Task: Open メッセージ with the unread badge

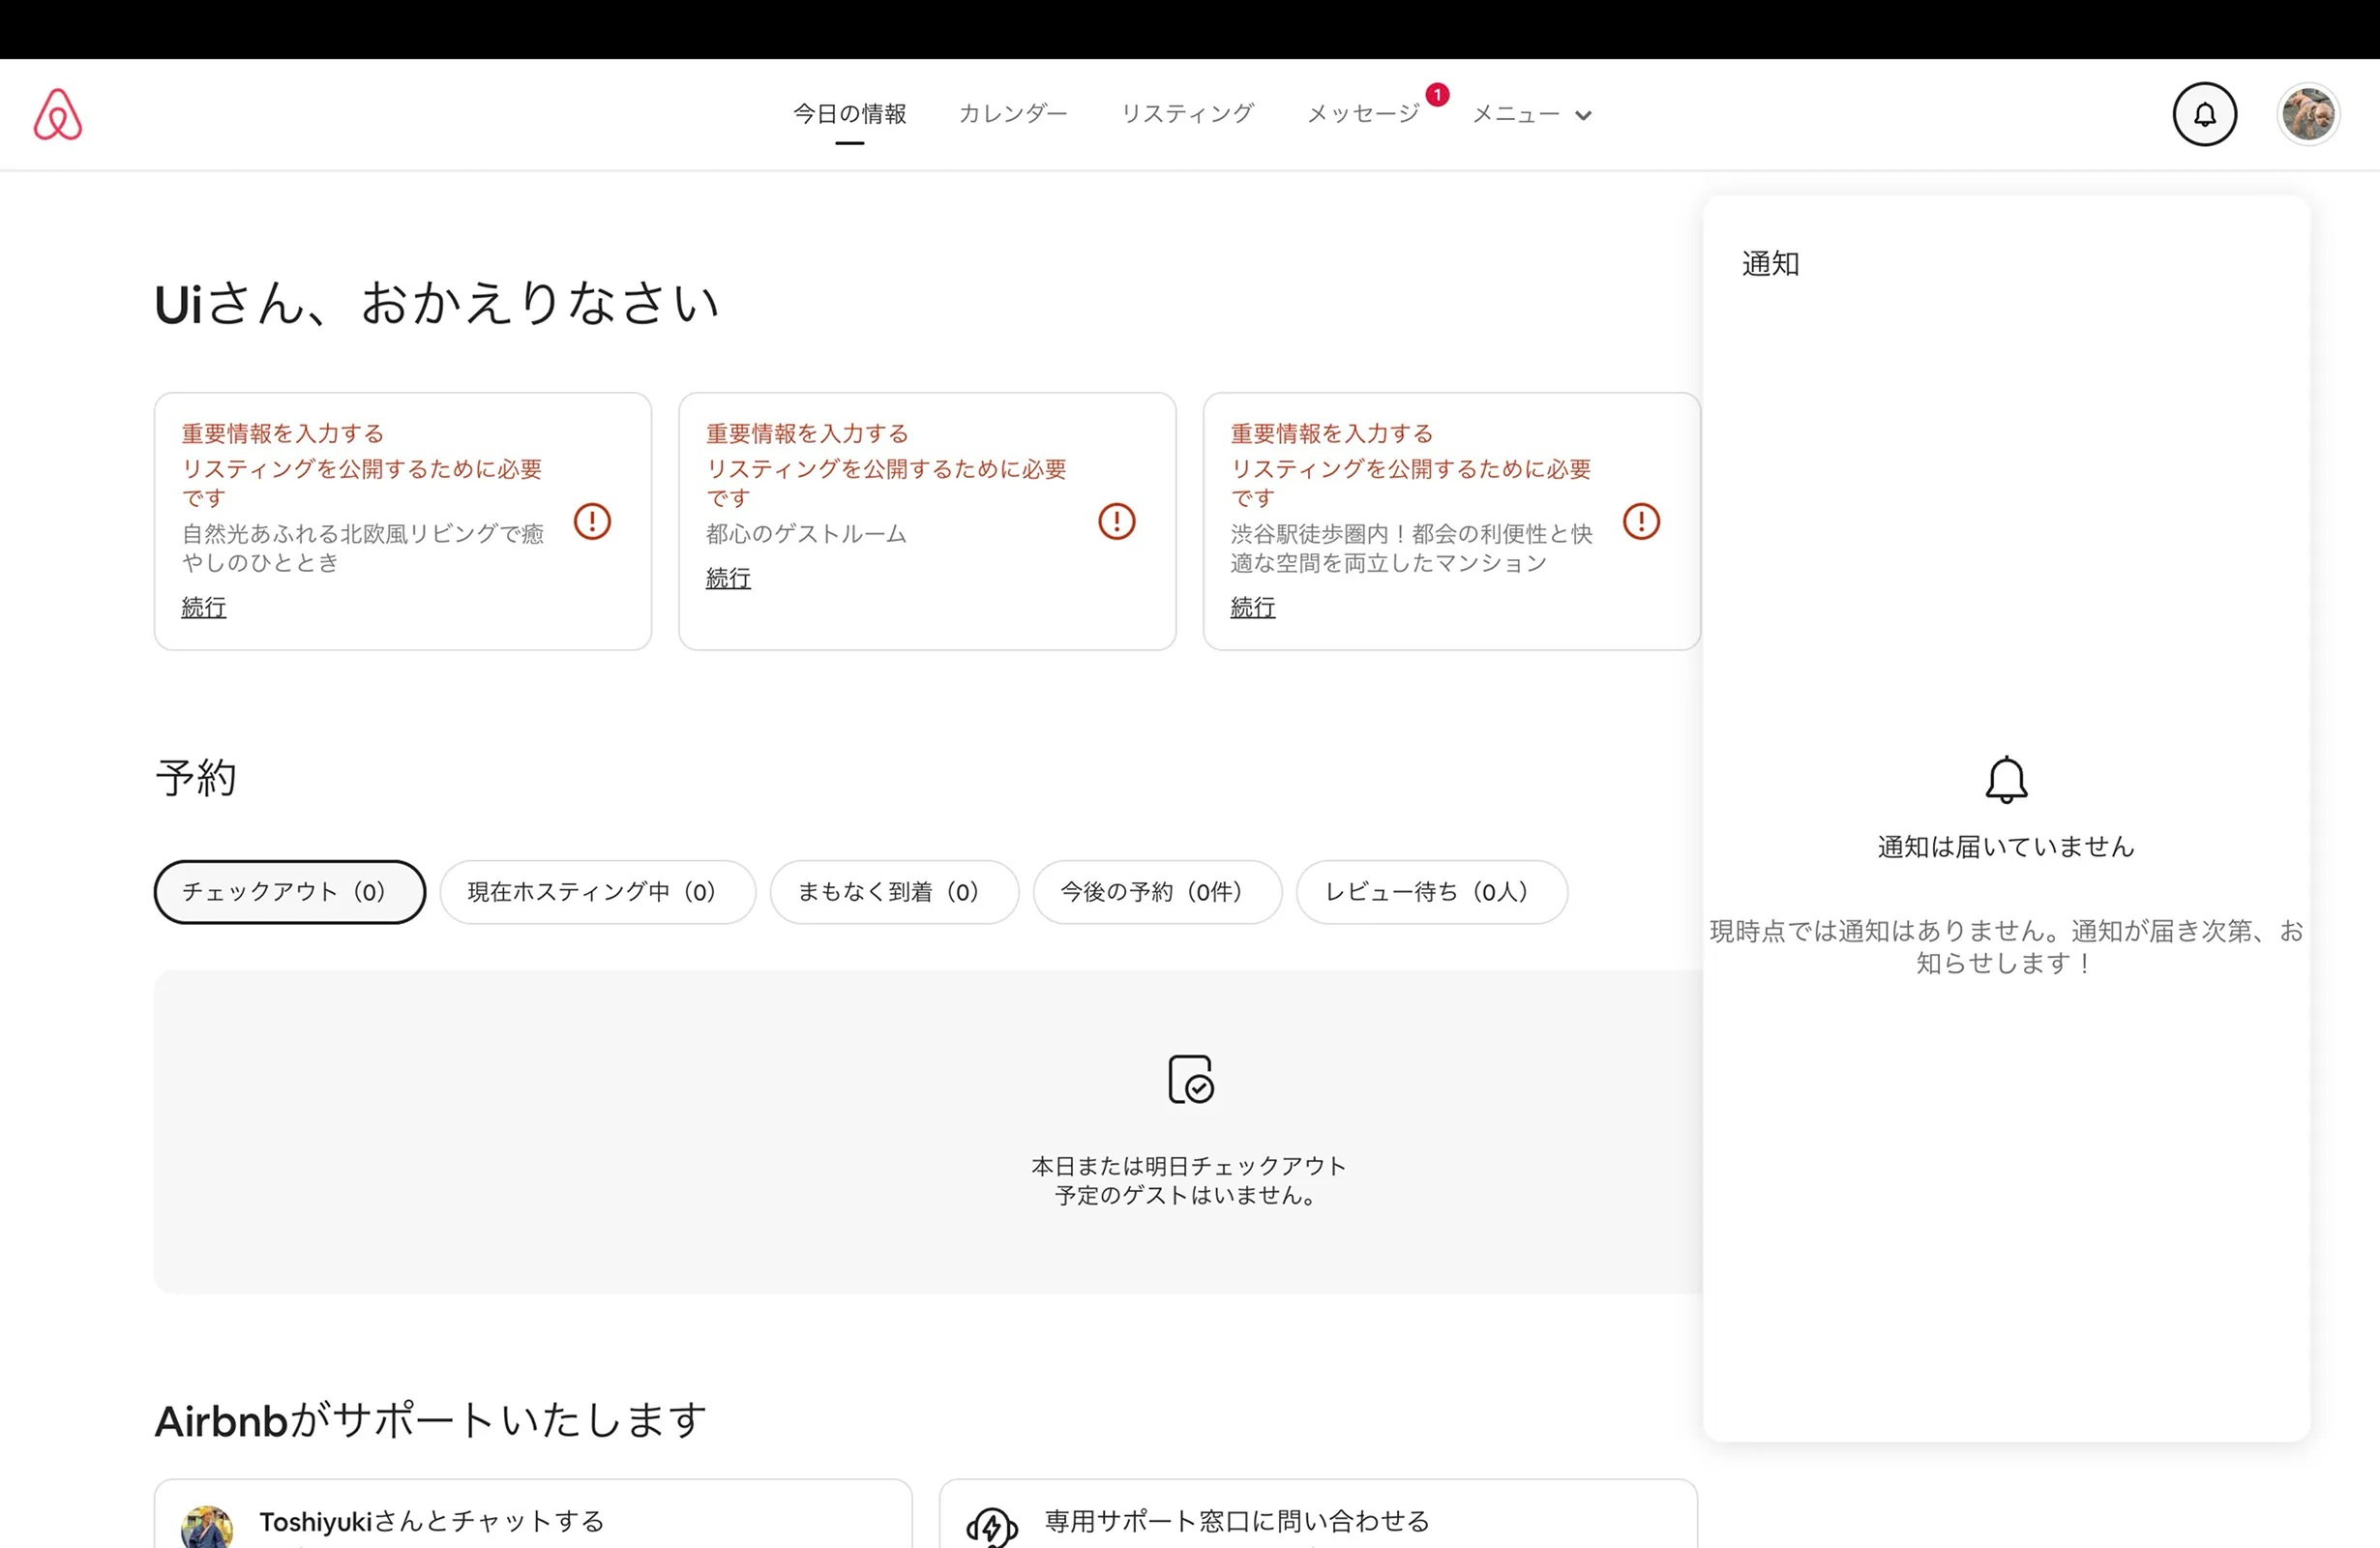Action: tap(1362, 113)
